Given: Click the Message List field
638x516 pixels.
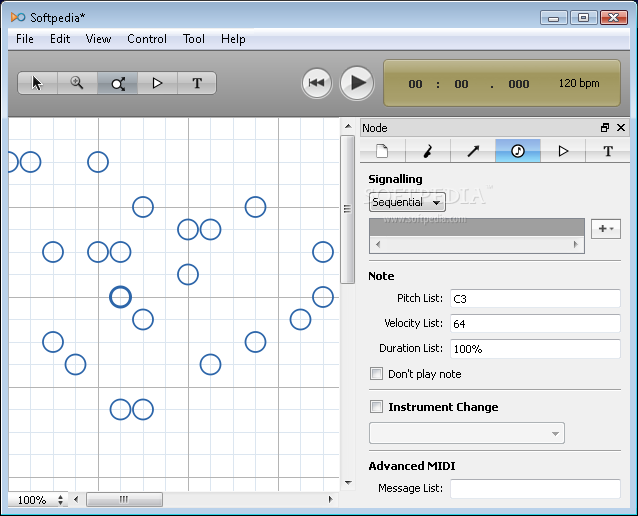Looking at the screenshot, I should pyautogui.click(x=535, y=488).
